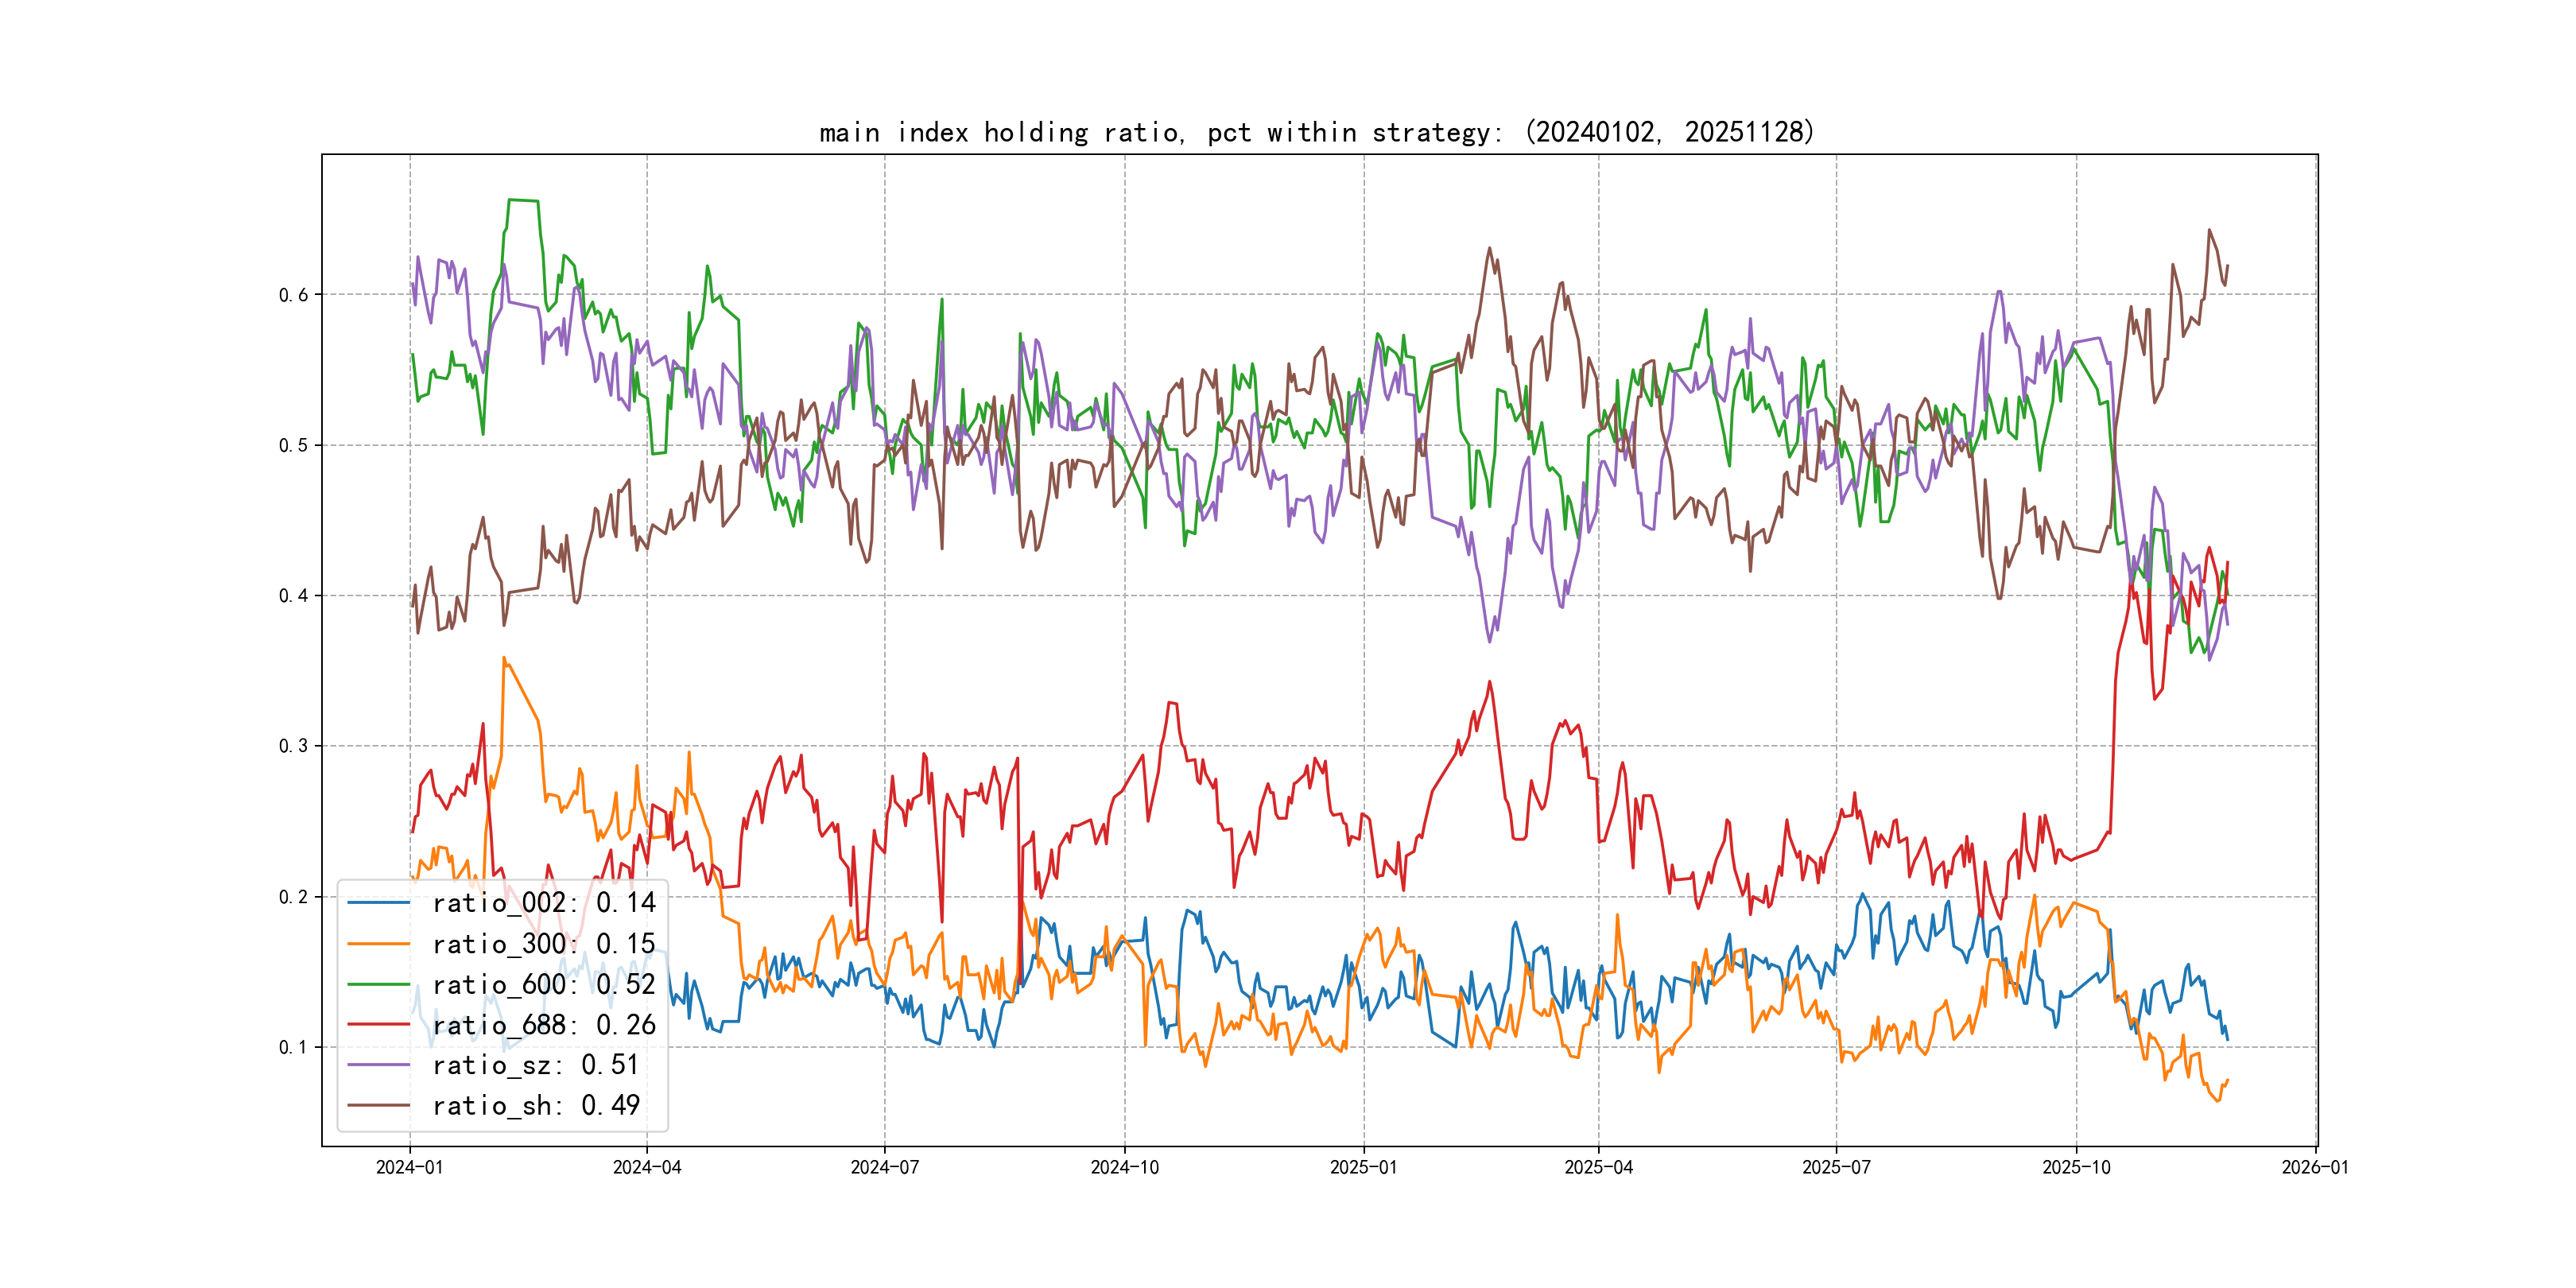The height and width of the screenshot is (1288, 2576).
Task: Click the ratio_600 legend label
Action: (543, 984)
